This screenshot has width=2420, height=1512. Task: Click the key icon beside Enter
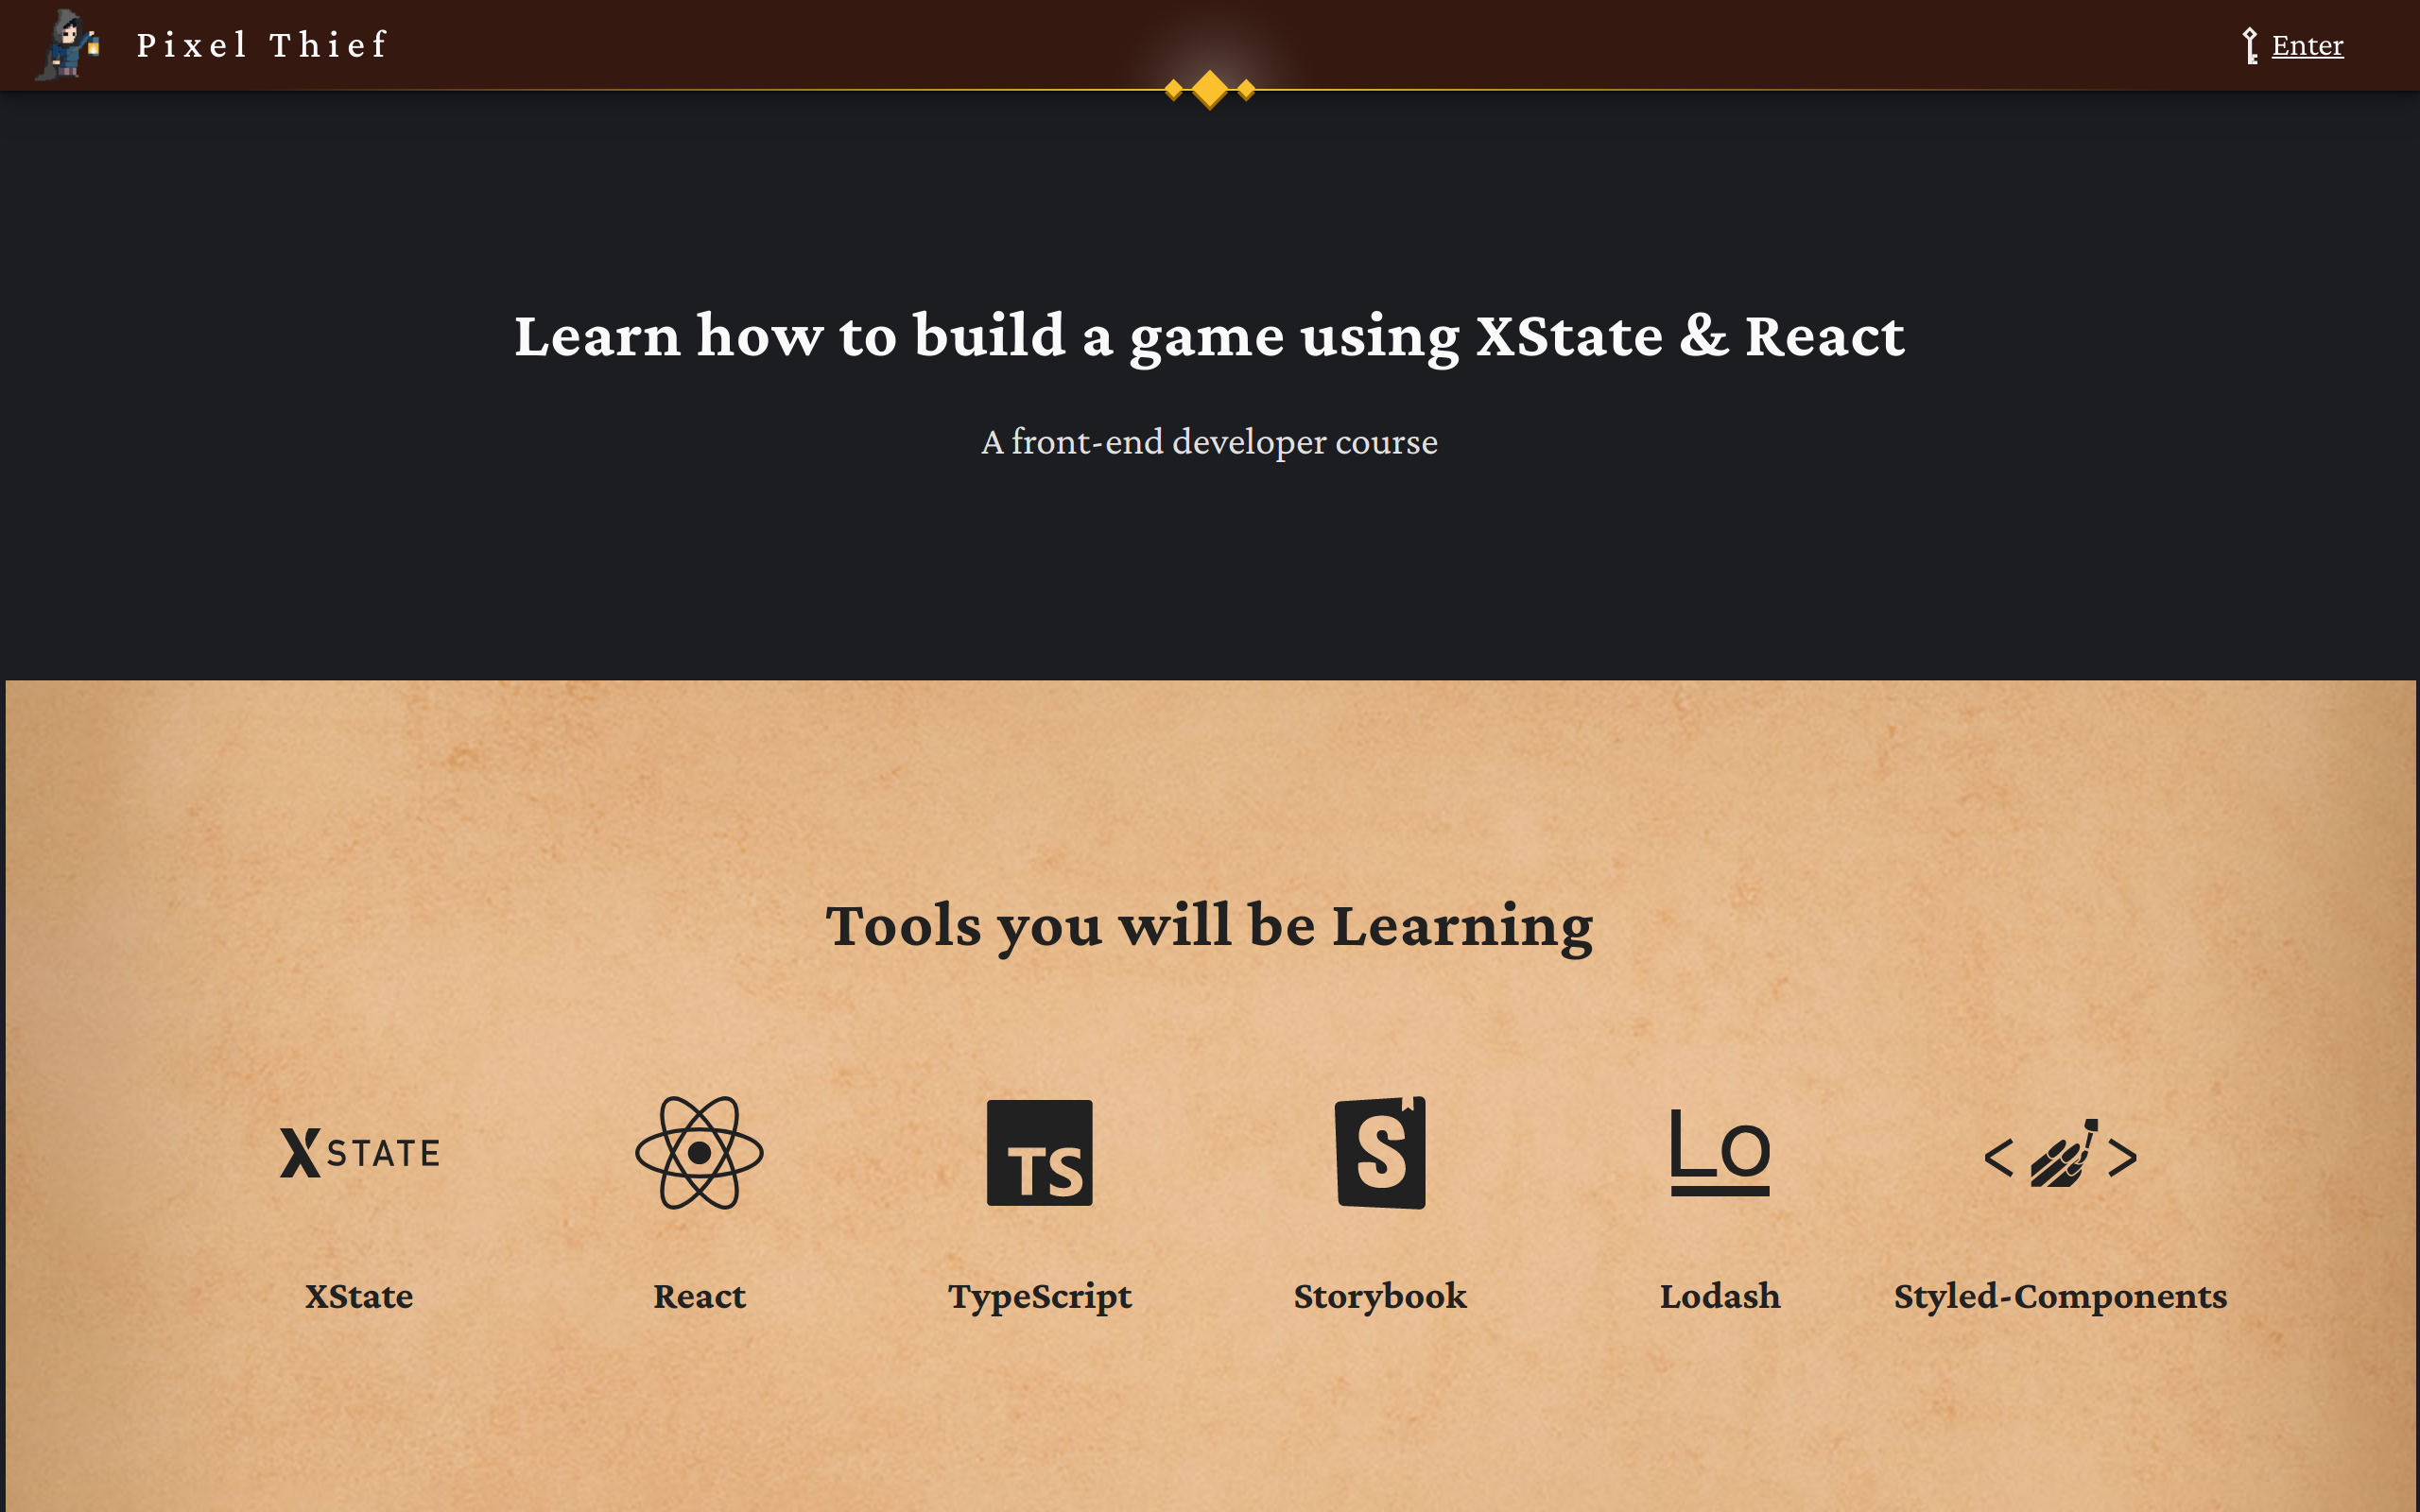pyautogui.click(x=2250, y=46)
